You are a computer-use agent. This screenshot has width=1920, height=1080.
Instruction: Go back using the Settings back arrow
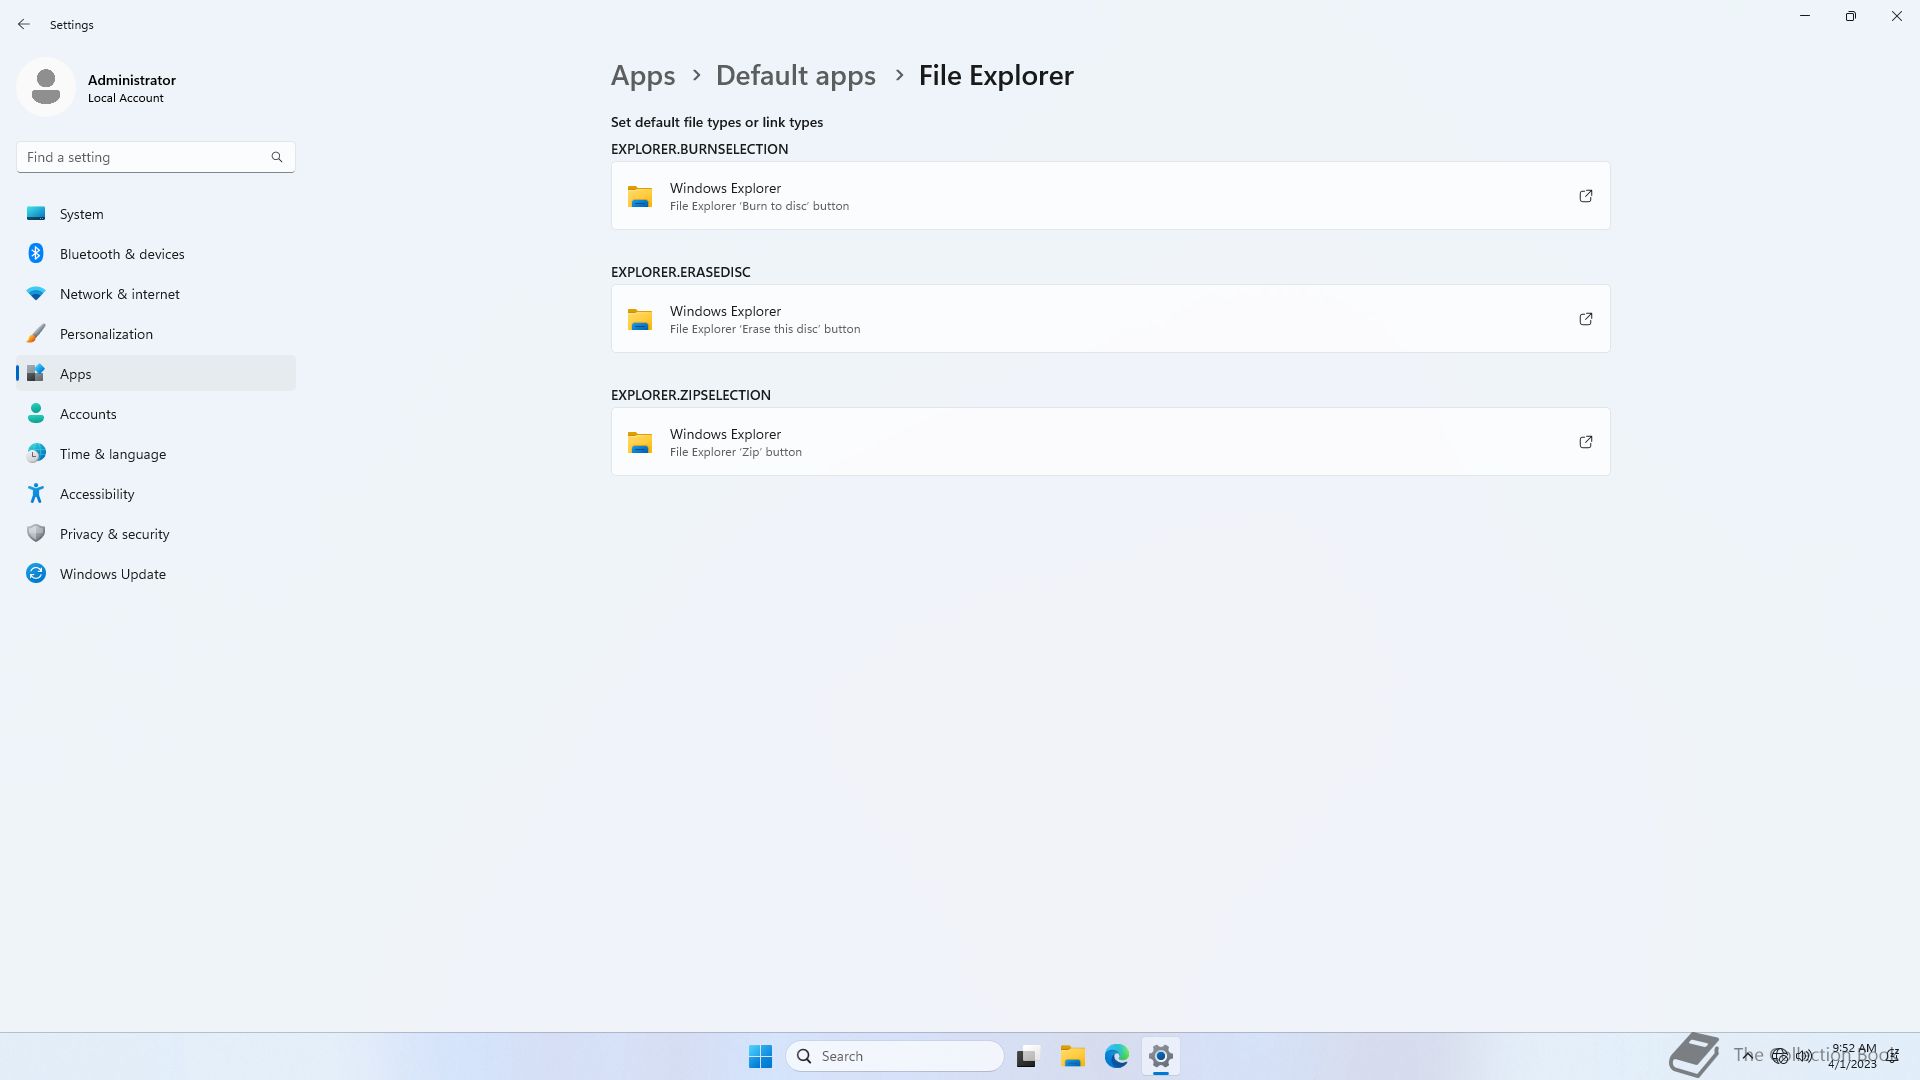pyautogui.click(x=24, y=24)
